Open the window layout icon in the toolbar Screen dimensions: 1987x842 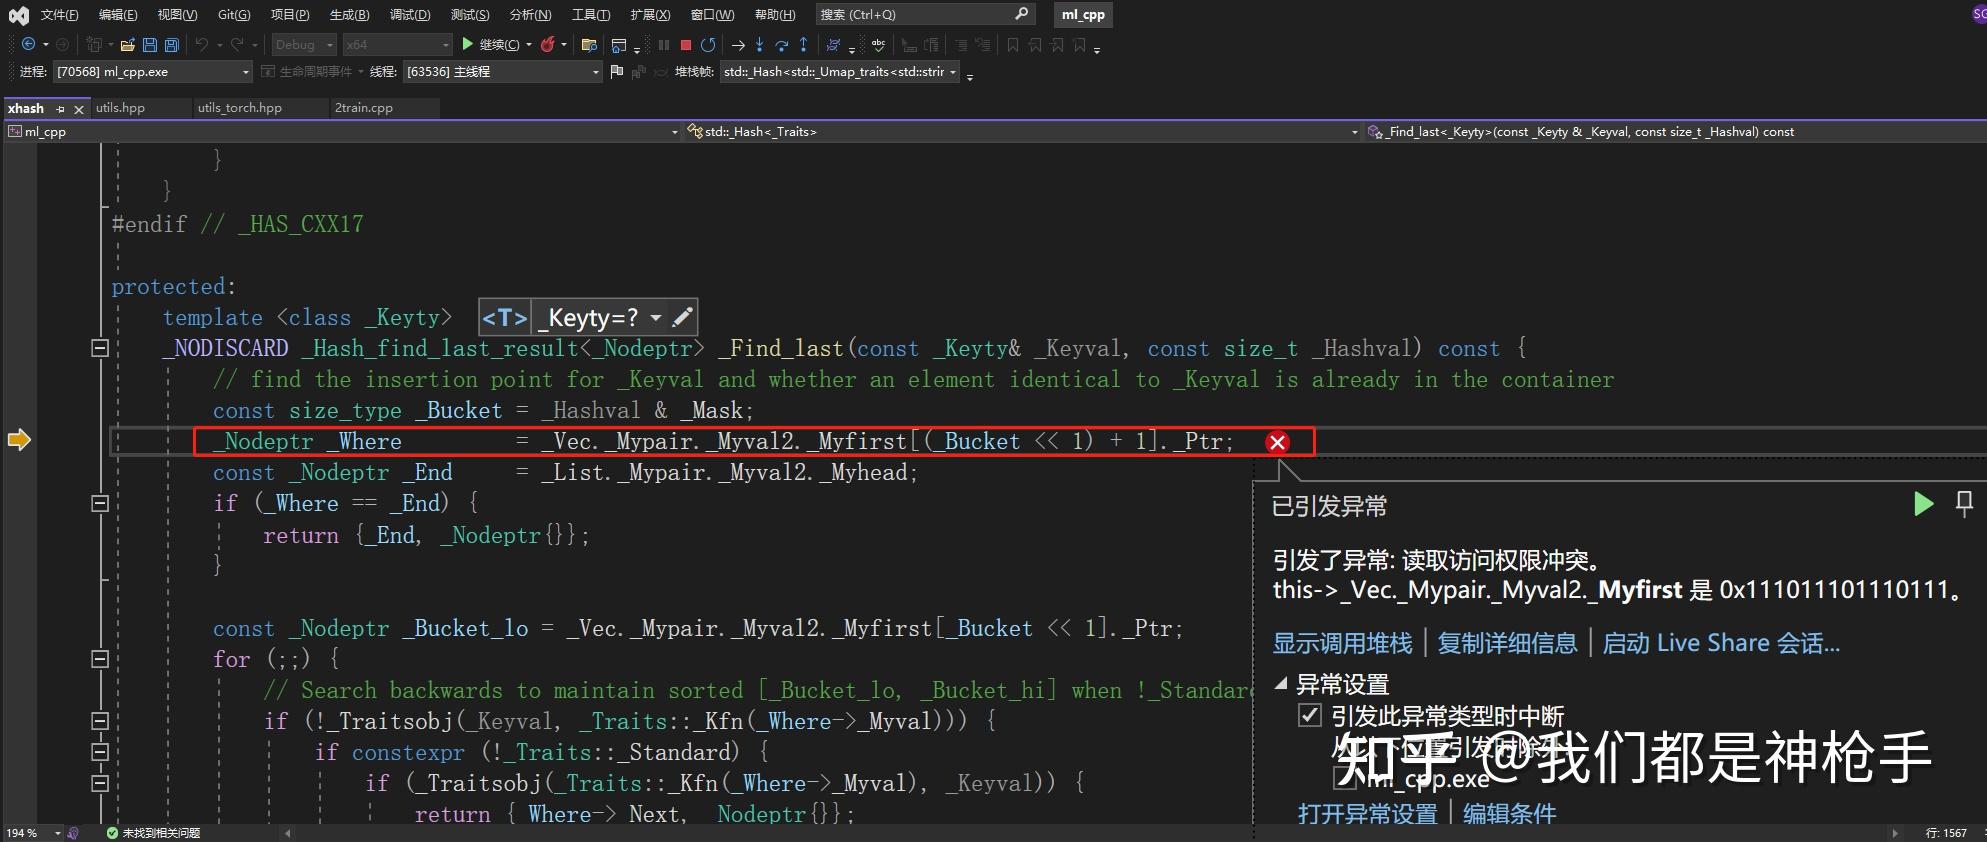click(619, 45)
